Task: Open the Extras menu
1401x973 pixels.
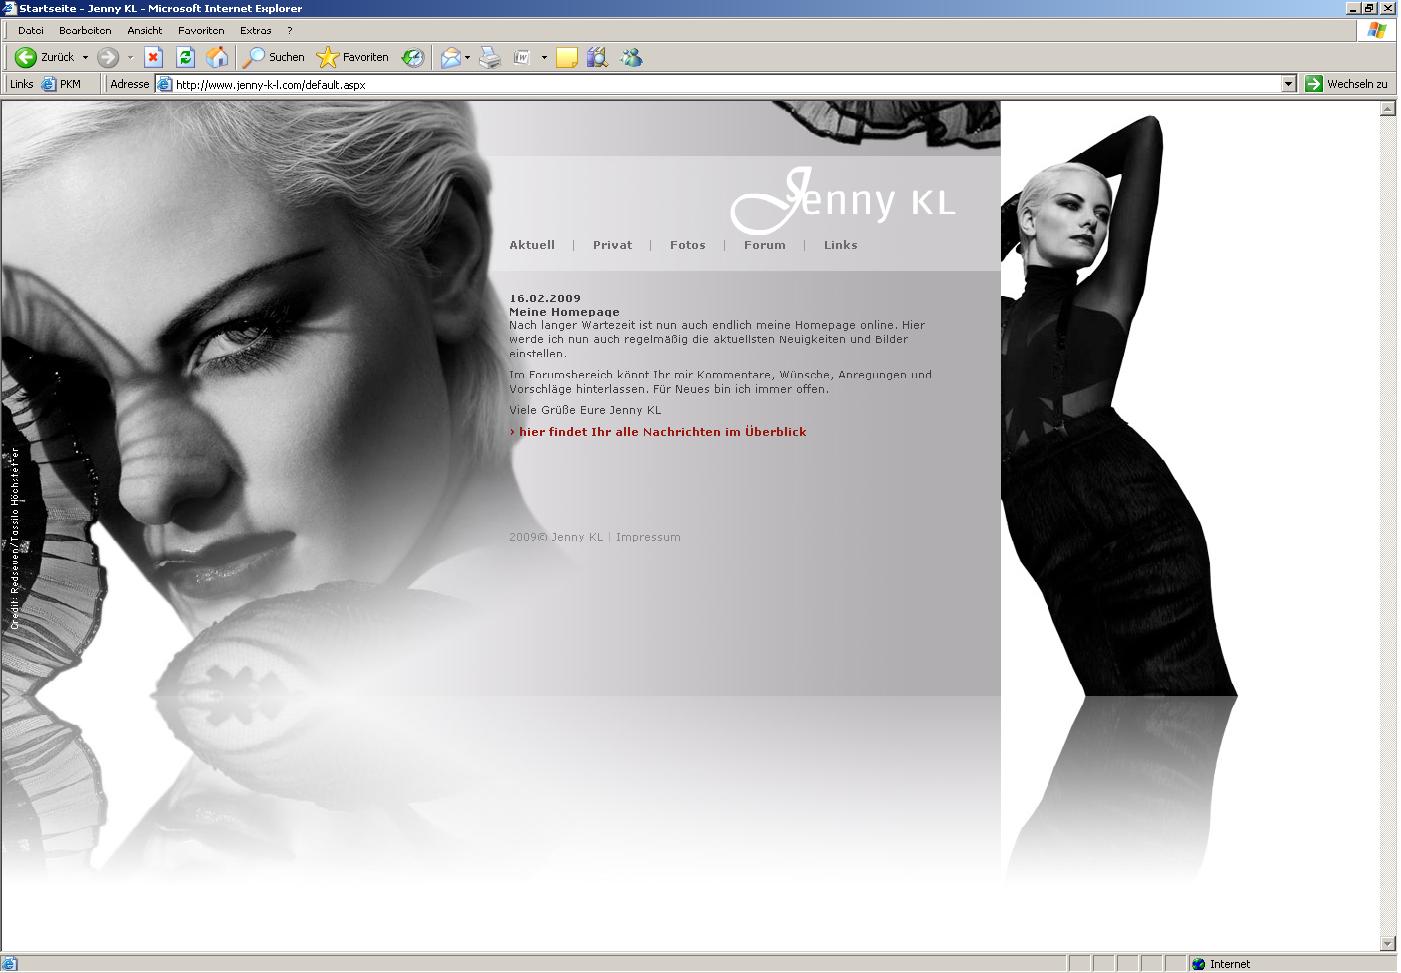Action: tap(255, 31)
